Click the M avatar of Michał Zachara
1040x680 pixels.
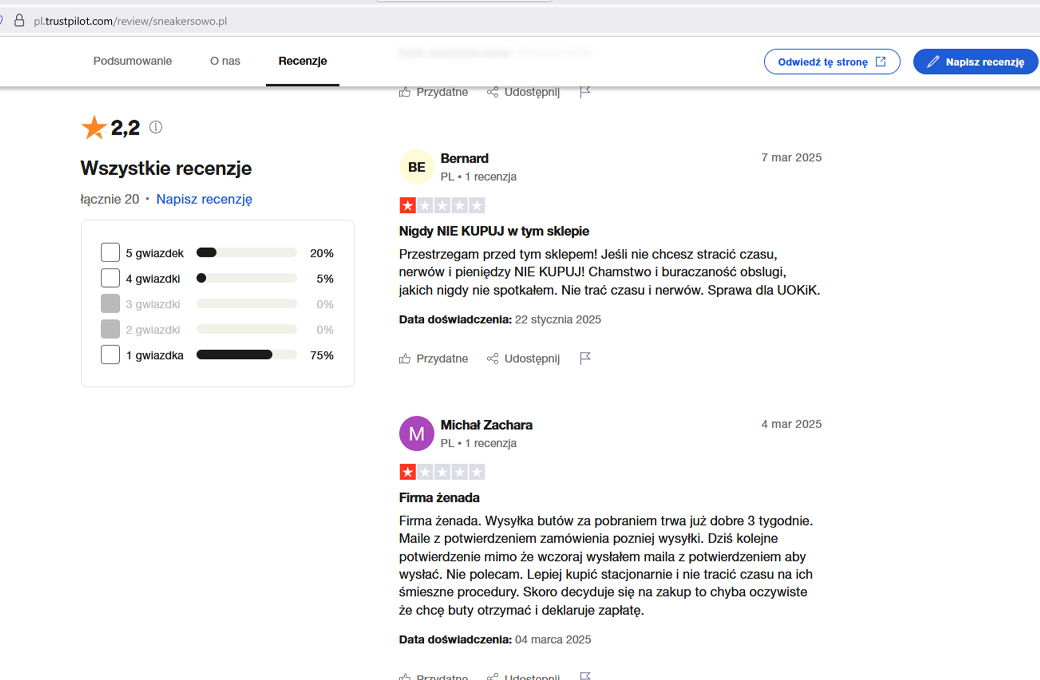point(417,434)
